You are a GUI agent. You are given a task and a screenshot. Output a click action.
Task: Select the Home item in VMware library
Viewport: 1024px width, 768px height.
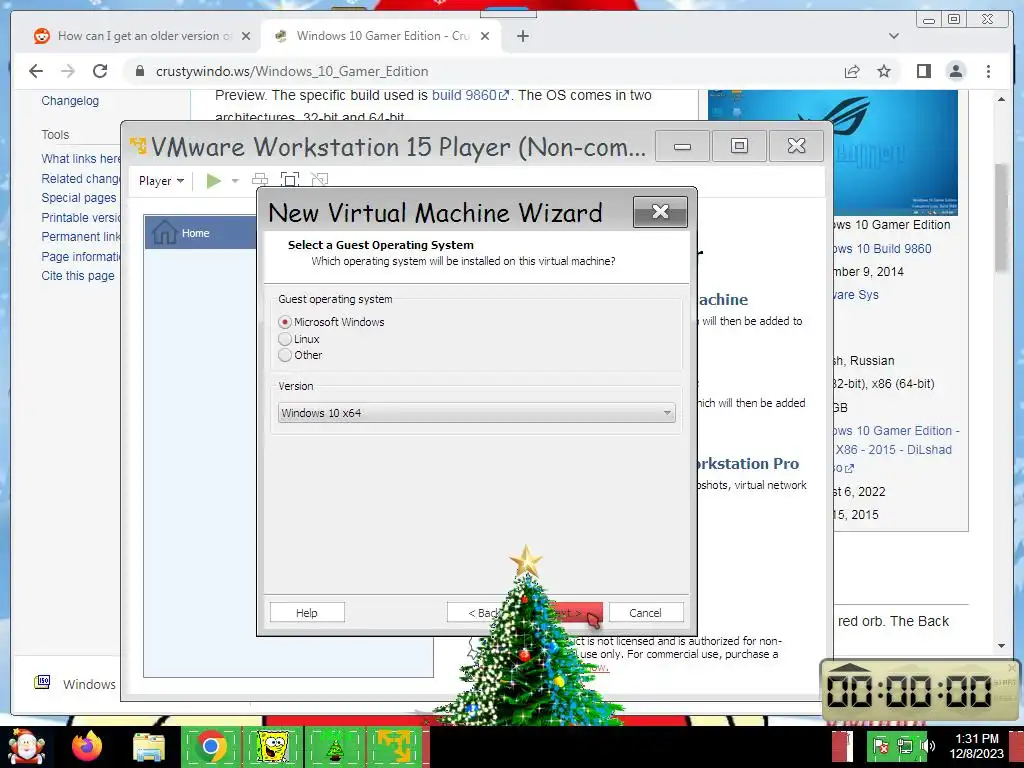point(200,232)
